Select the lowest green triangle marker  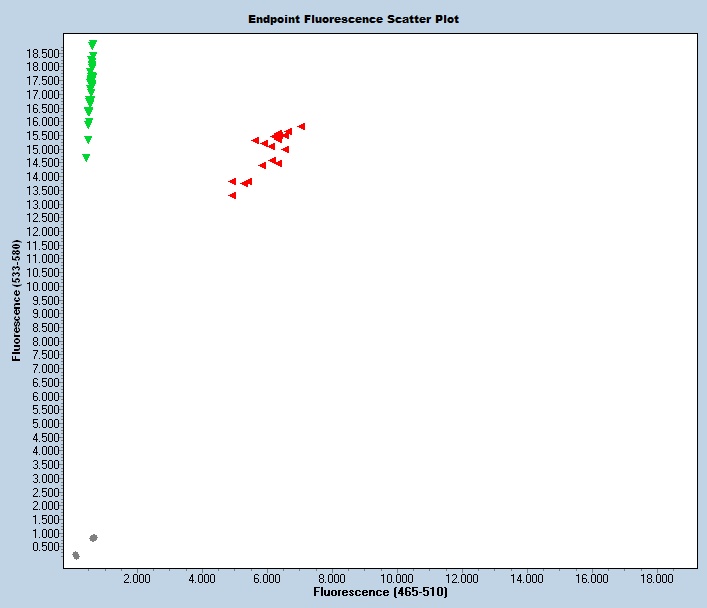pyautogui.click(x=86, y=157)
